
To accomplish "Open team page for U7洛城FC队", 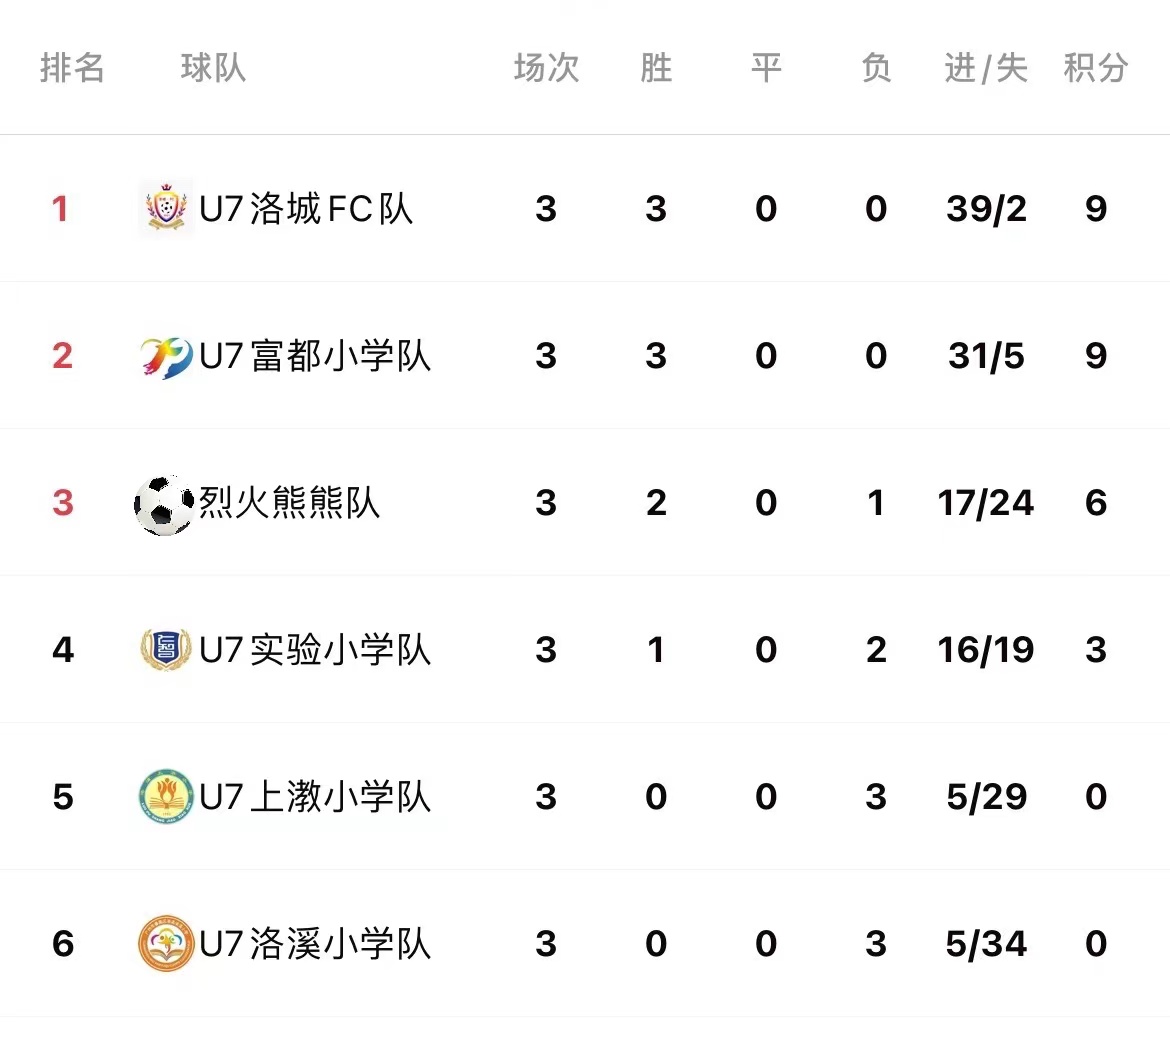I will point(306,208).
